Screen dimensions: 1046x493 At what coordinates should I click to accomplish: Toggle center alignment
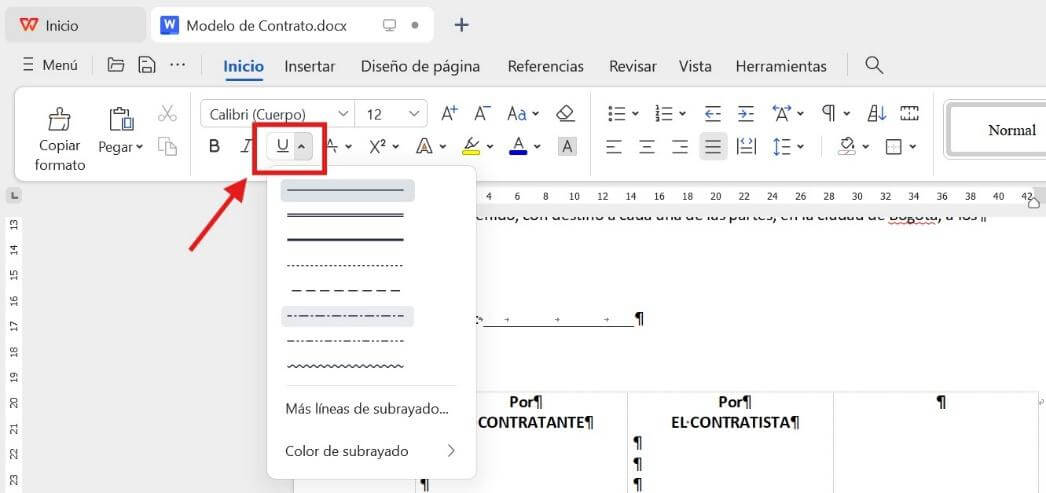646,146
